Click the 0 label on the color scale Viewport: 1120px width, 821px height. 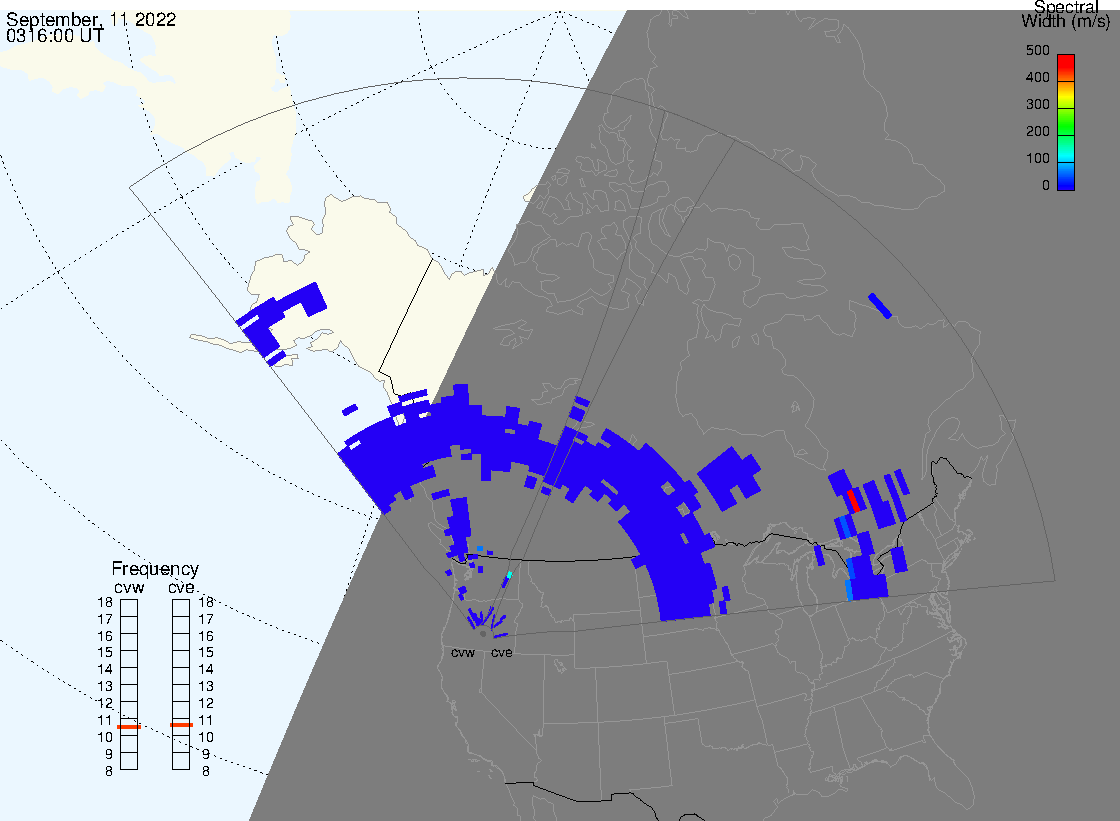click(1046, 186)
